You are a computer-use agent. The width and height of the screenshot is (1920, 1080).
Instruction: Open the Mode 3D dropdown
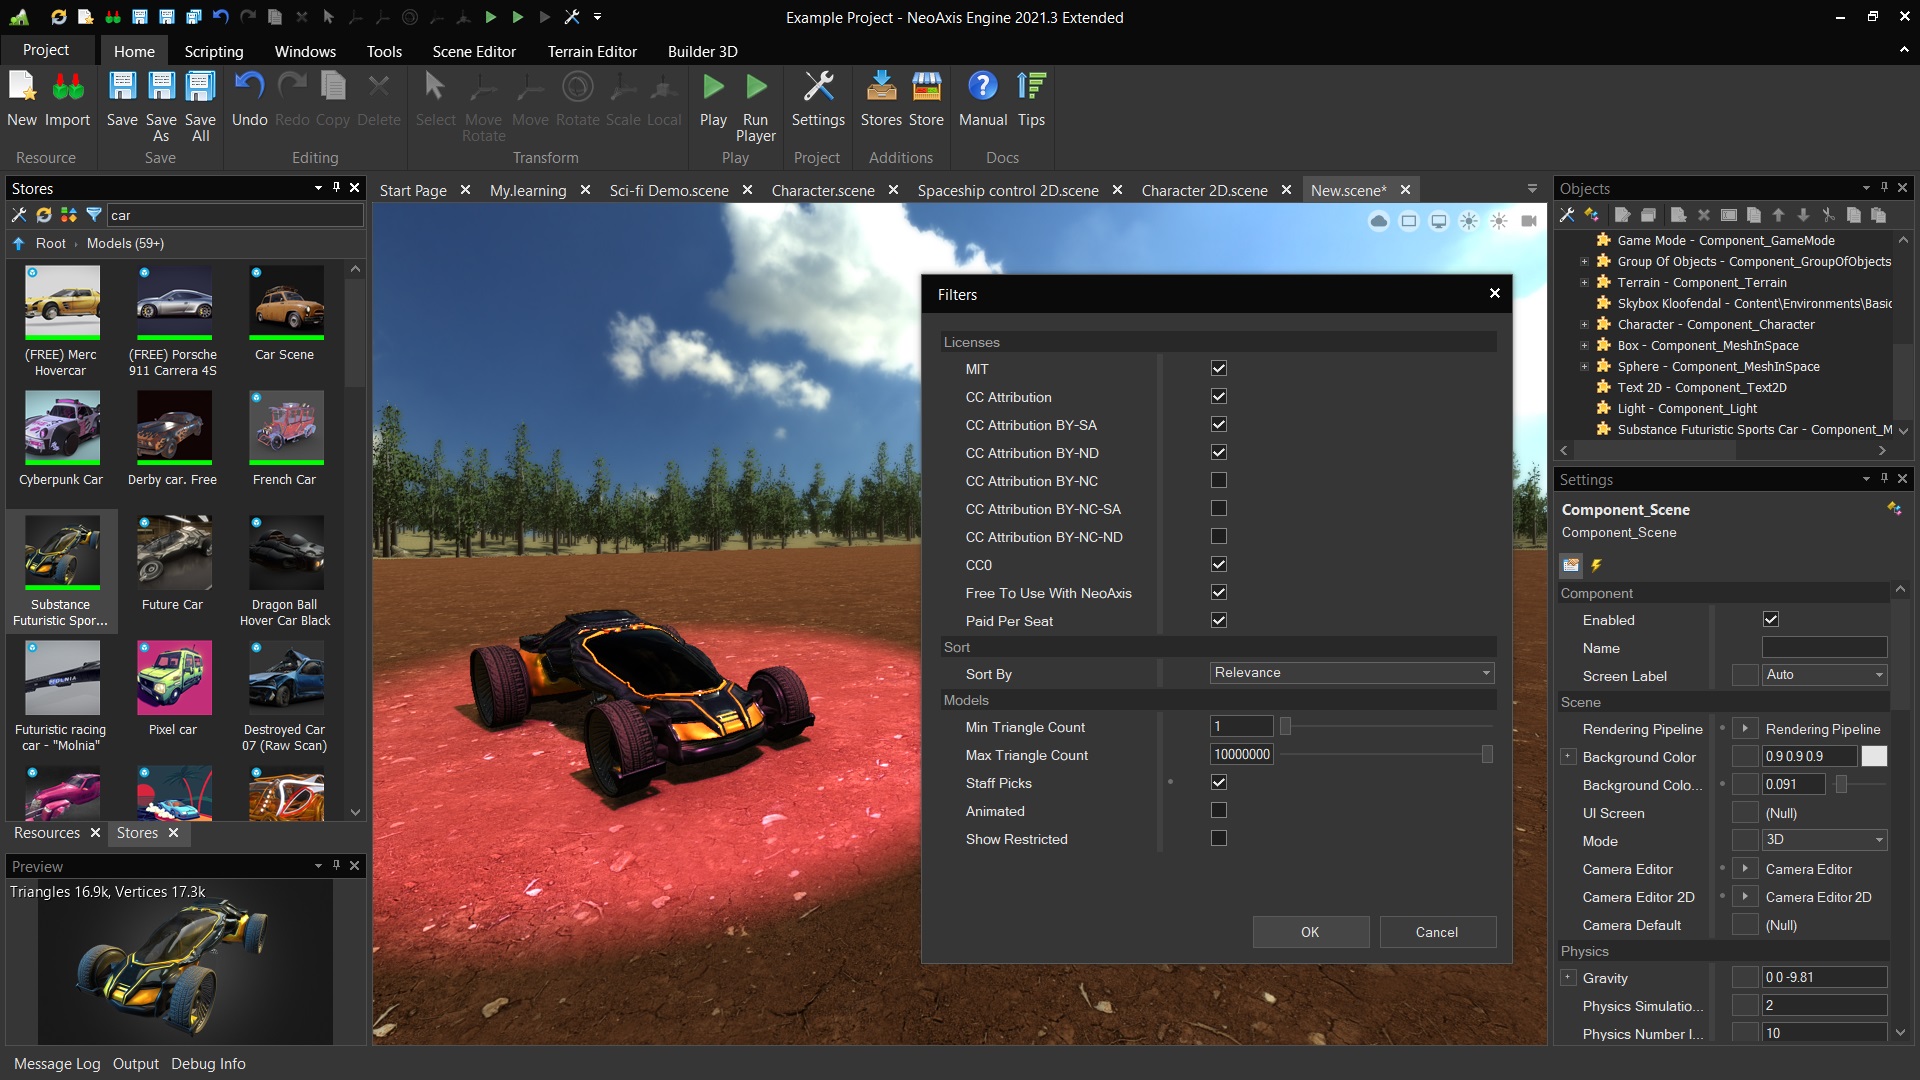(x=1823, y=840)
